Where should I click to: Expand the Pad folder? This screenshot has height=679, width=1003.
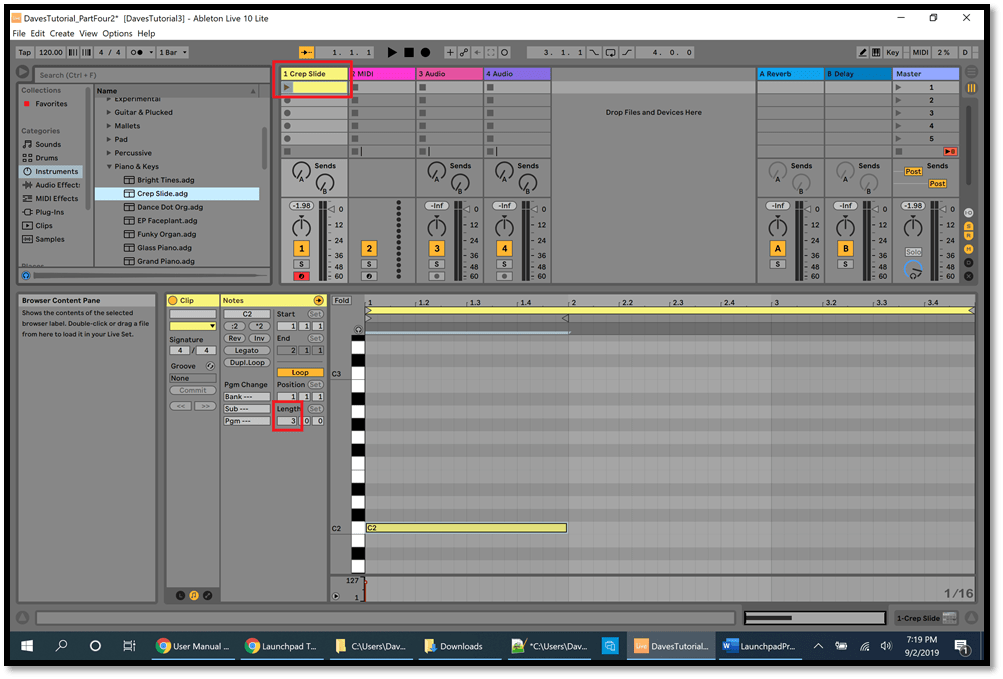109,139
